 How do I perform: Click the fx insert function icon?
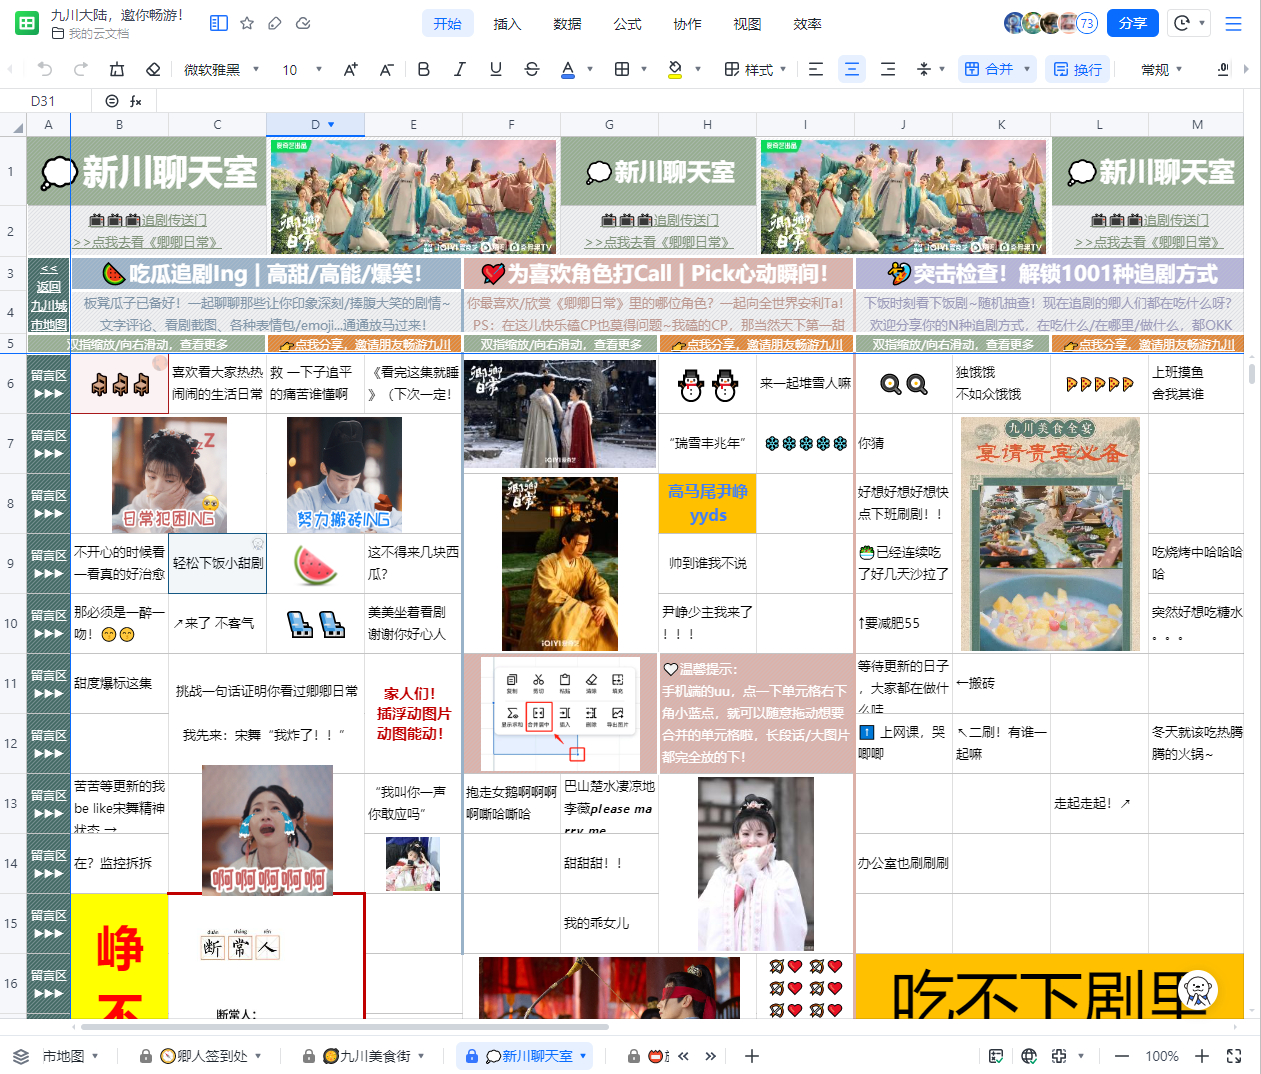(136, 101)
